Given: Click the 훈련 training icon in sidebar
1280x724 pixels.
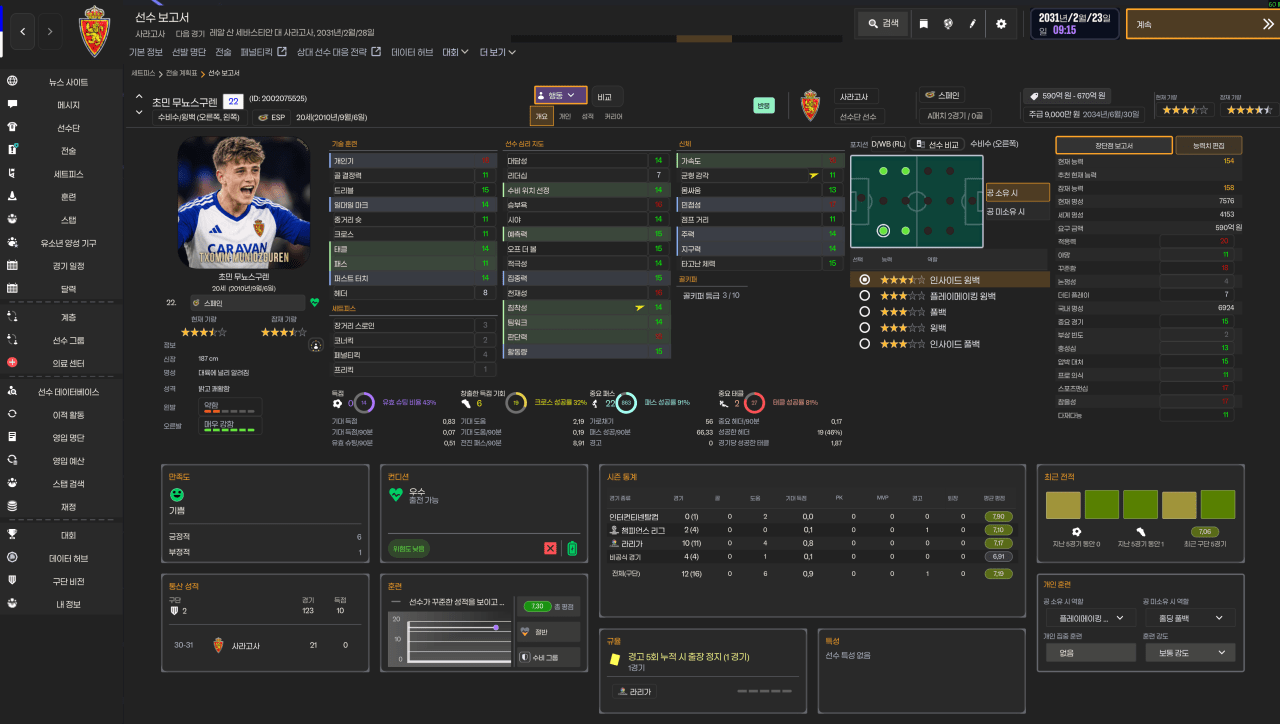Looking at the screenshot, I should point(12,197).
